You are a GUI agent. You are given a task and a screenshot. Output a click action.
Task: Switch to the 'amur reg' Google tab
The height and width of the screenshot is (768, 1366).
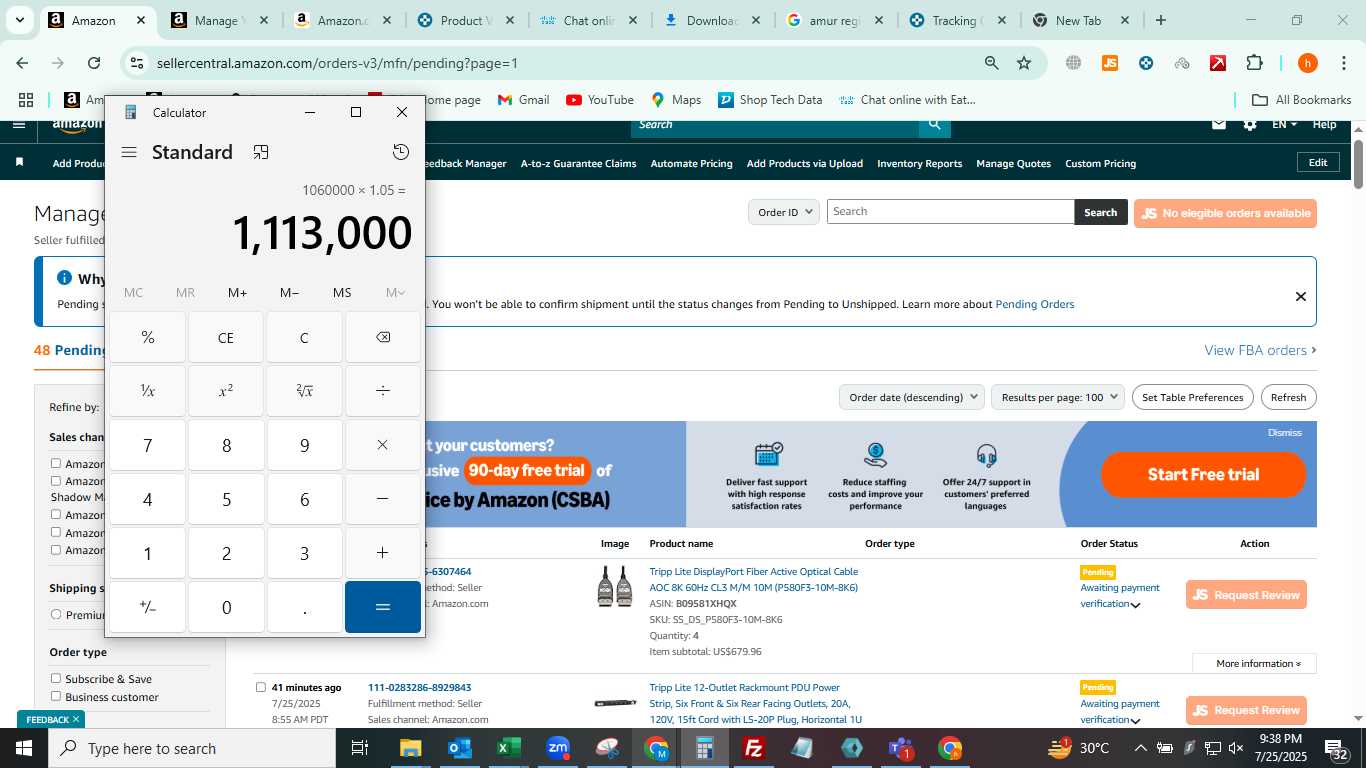pos(835,20)
